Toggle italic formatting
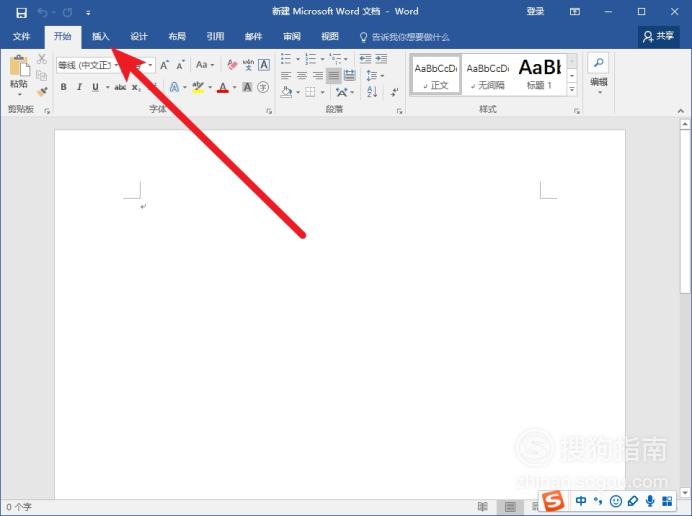The image size is (692, 516). 79,87
